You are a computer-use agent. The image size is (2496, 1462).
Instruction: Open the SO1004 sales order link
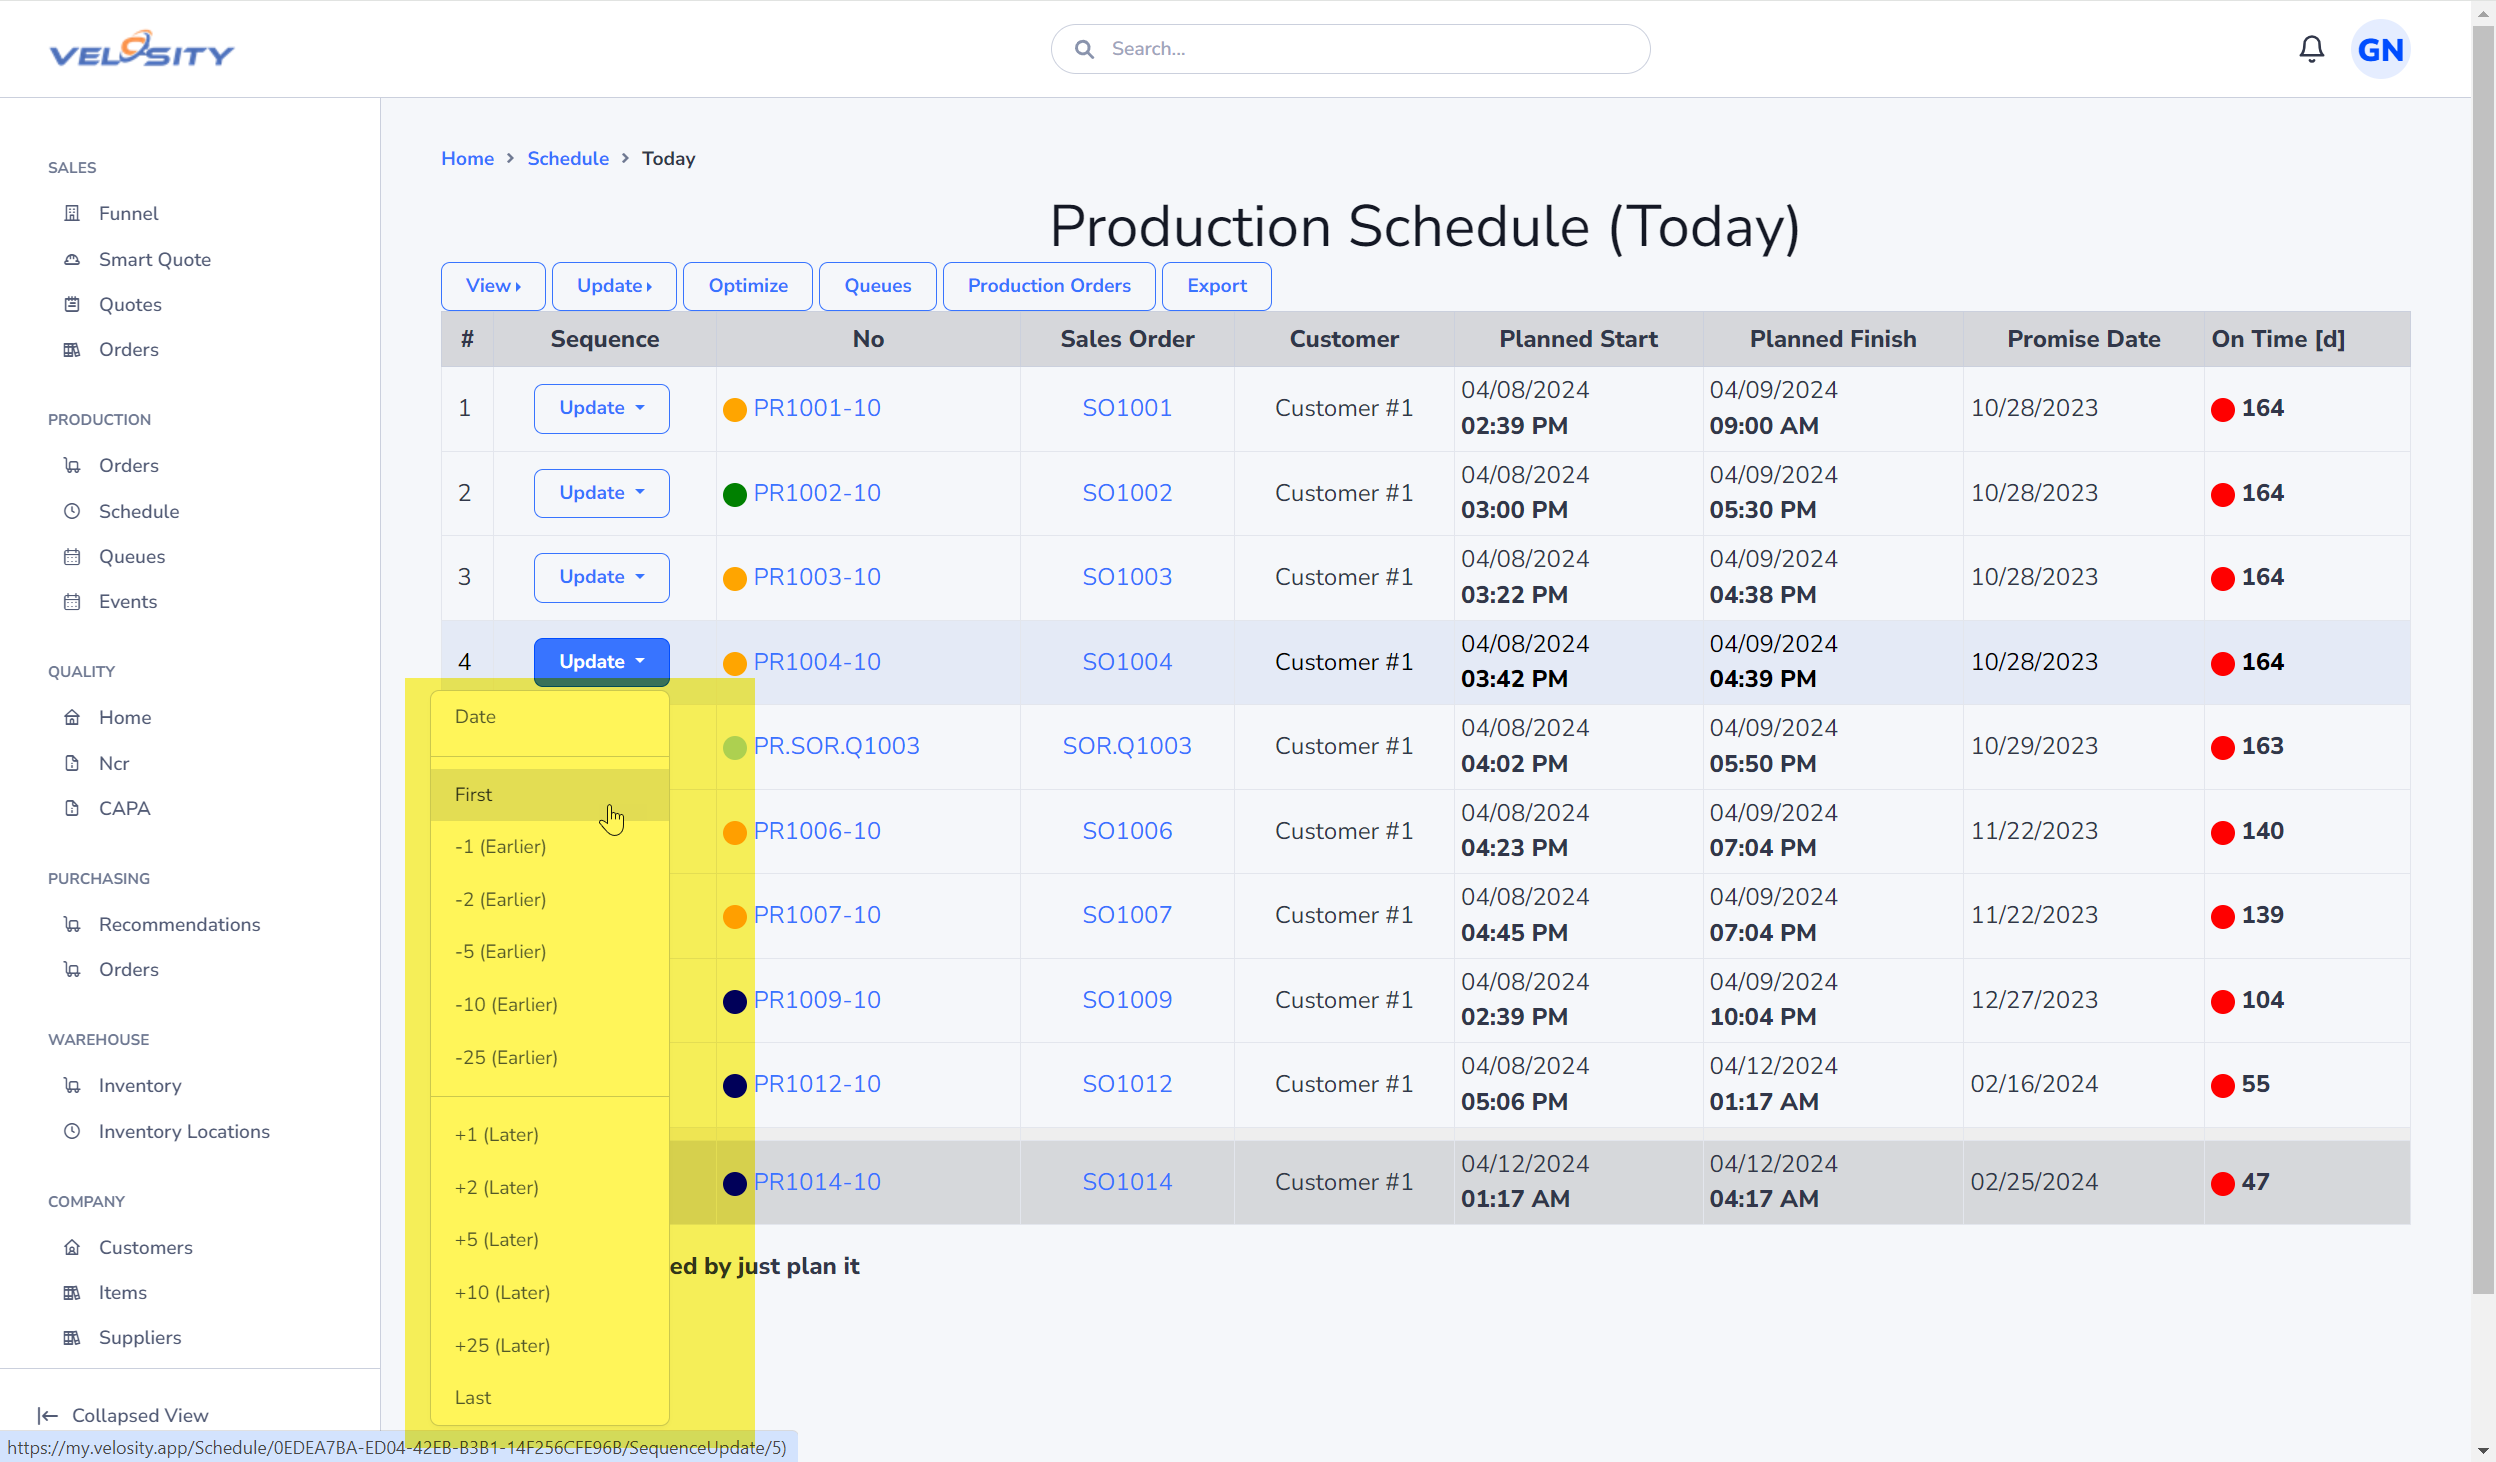[1127, 662]
